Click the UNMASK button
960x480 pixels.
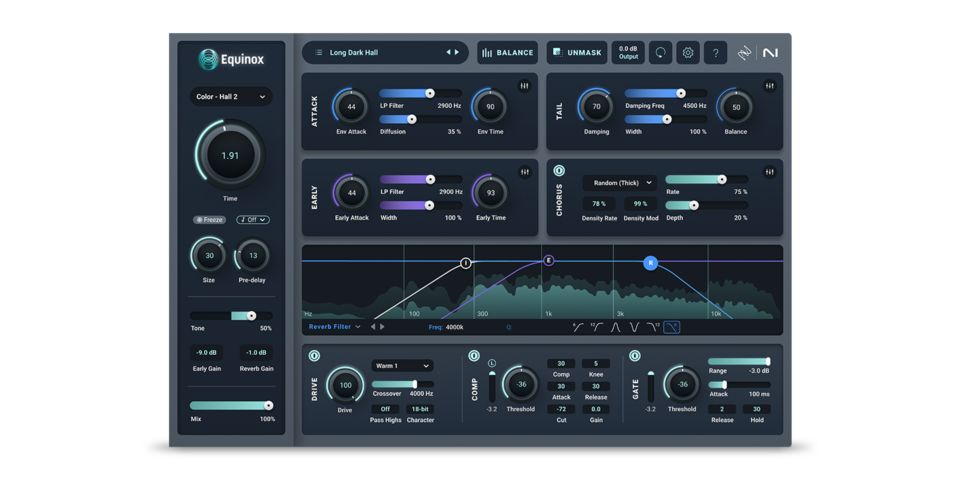click(x=577, y=53)
